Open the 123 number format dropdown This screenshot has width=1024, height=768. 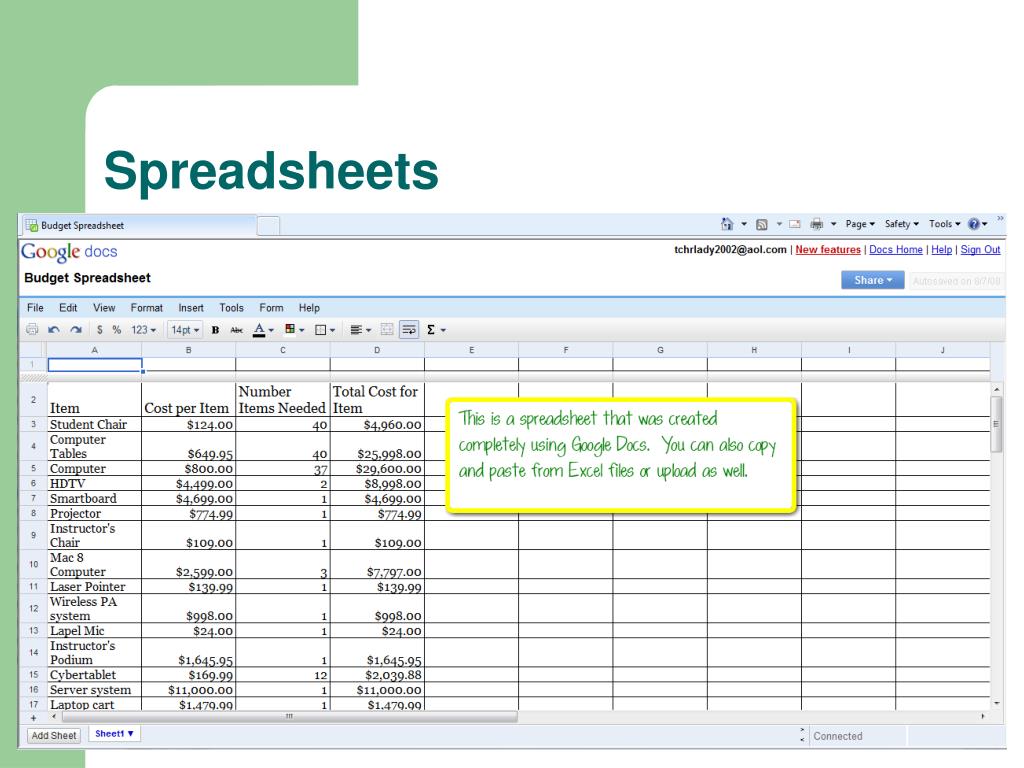(x=144, y=330)
